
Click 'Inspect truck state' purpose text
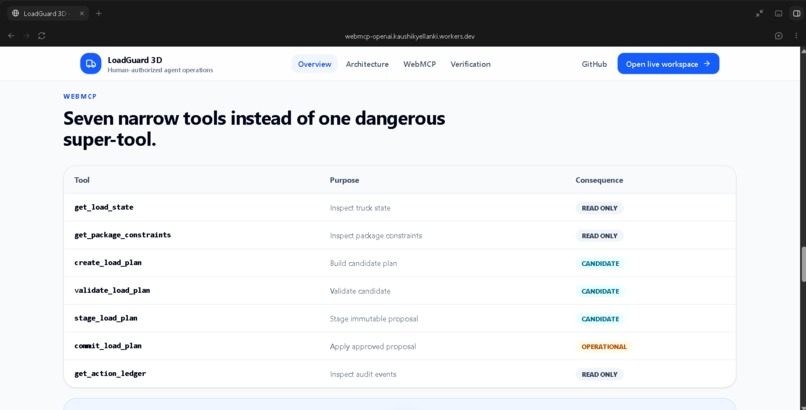click(x=360, y=208)
